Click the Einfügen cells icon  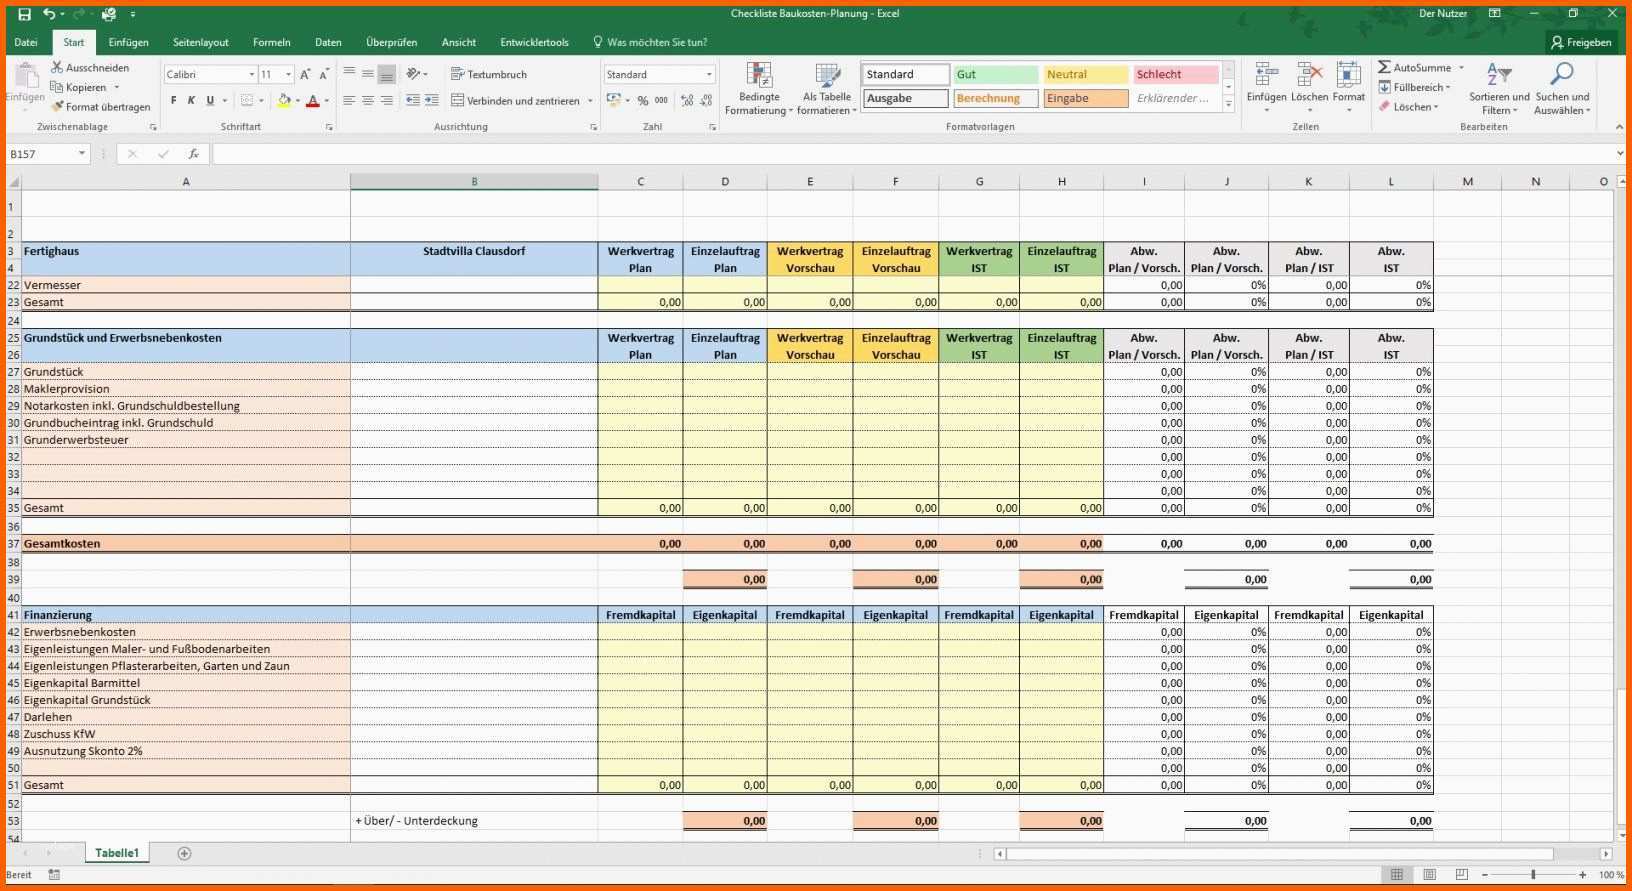point(1266,75)
